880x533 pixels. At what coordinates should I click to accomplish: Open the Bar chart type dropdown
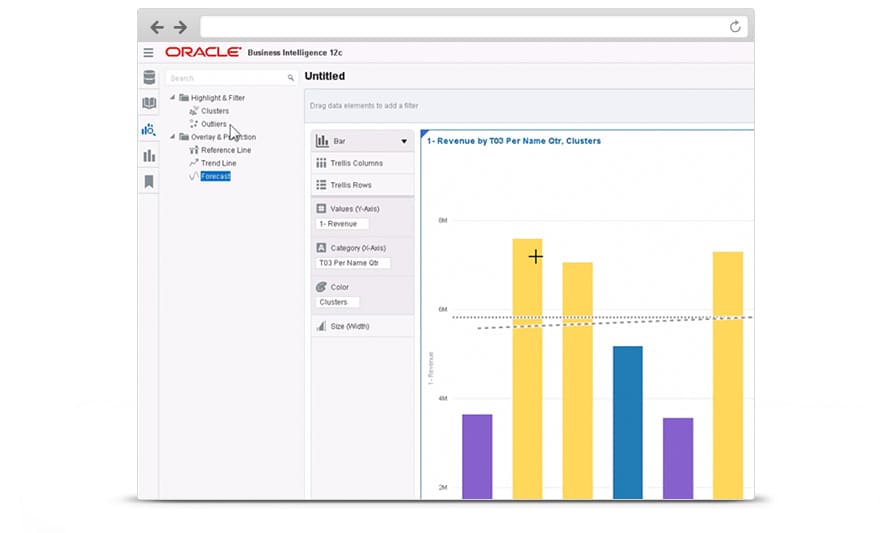404,141
